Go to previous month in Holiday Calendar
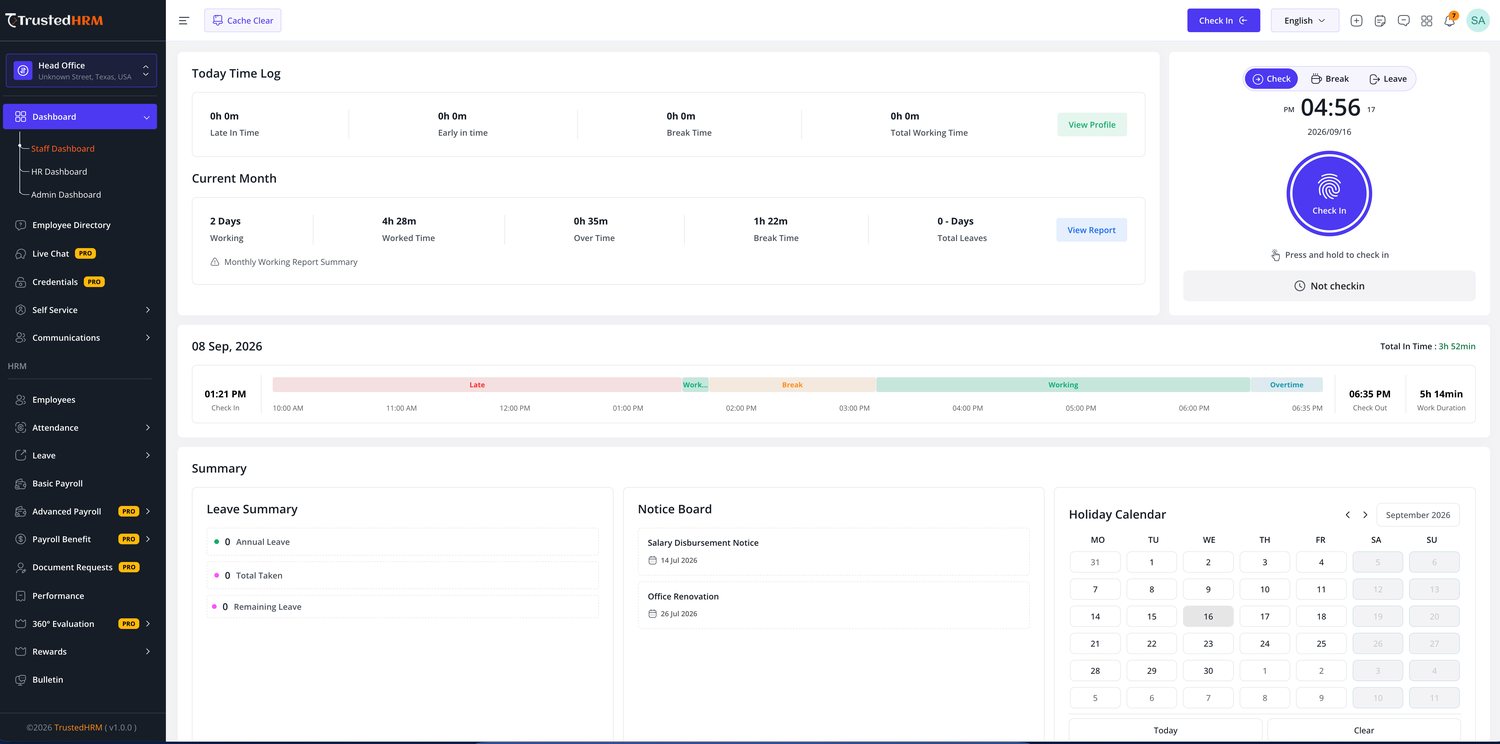This screenshot has width=1500, height=744. (x=1348, y=515)
